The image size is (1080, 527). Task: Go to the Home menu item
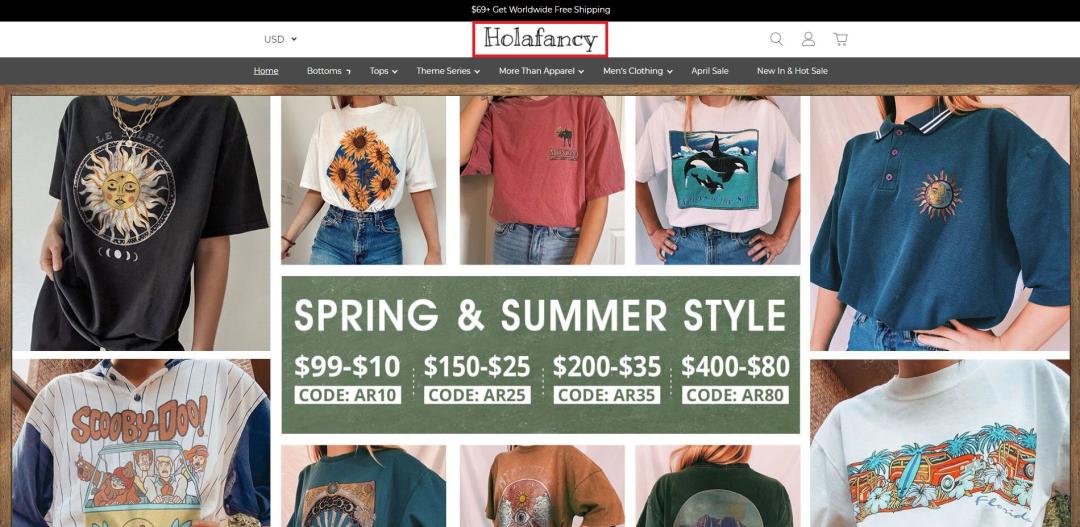pyautogui.click(x=266, y=71)
